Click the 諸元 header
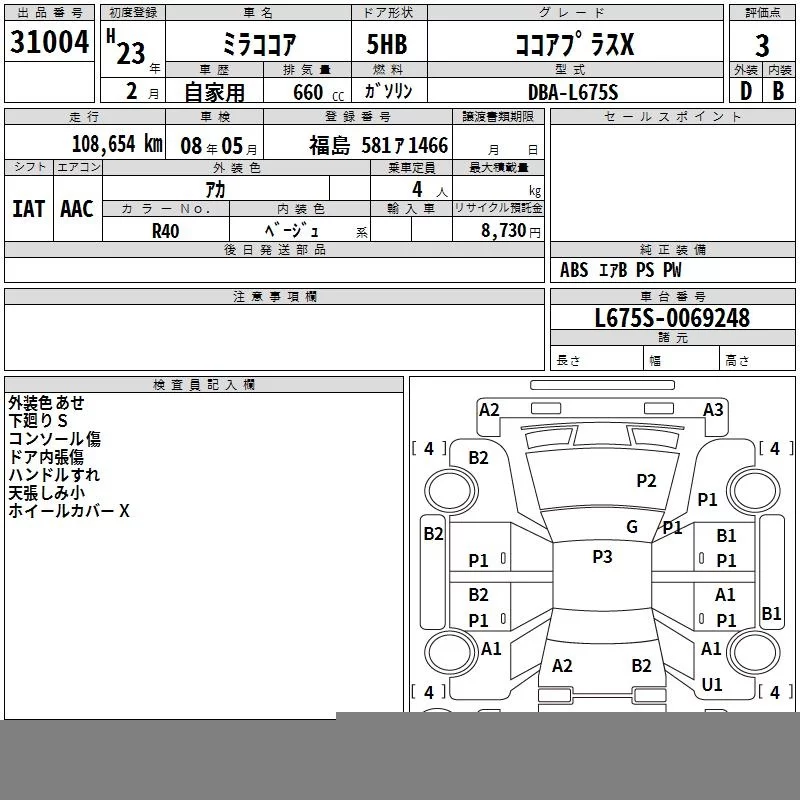The image size is (800, 800). [672, 337]
